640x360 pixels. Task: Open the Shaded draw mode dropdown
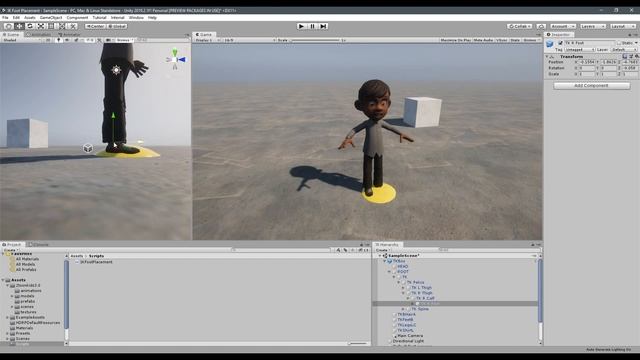pos(21,40)
